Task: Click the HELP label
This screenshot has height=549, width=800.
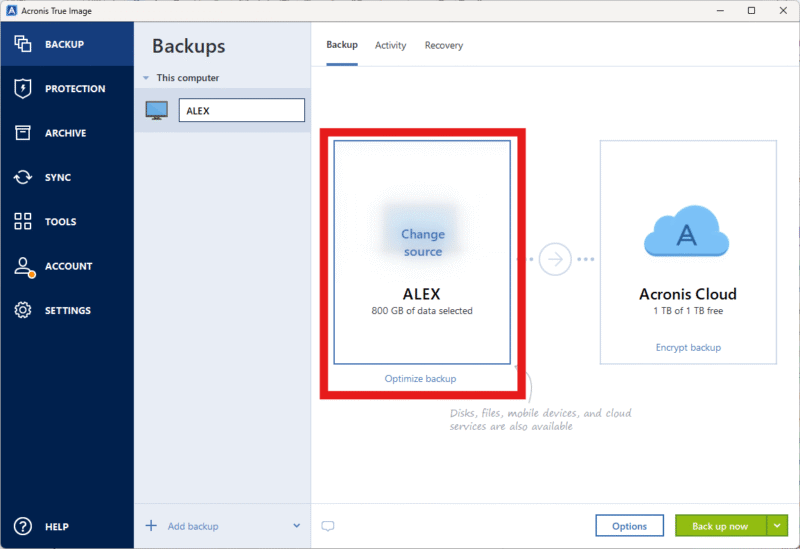Action: click(x=57, y=527)
